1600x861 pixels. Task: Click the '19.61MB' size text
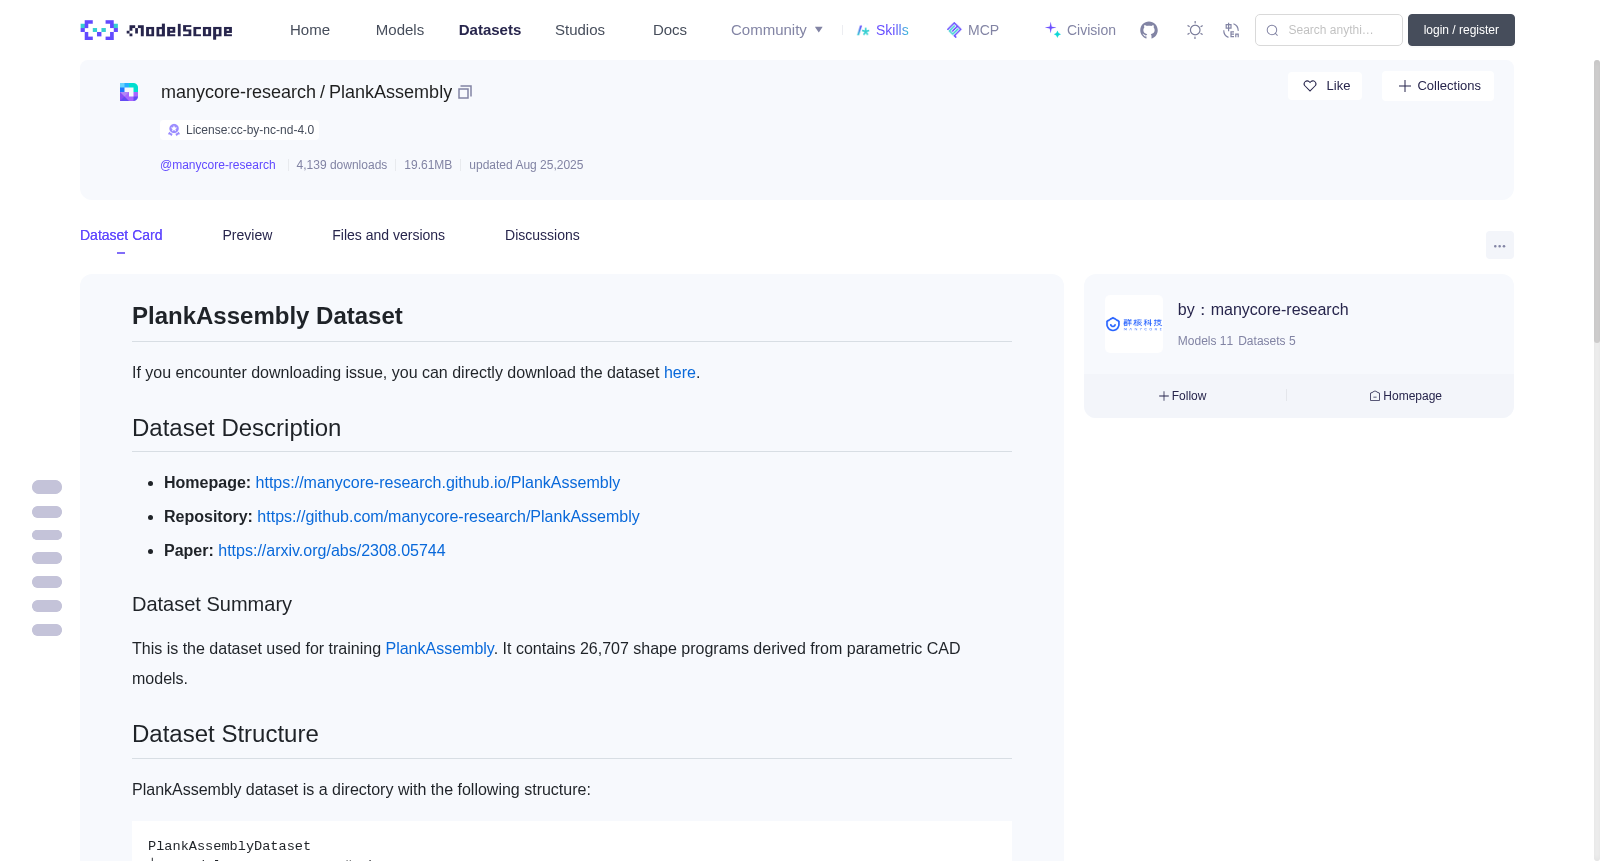[x=428, y=165]
